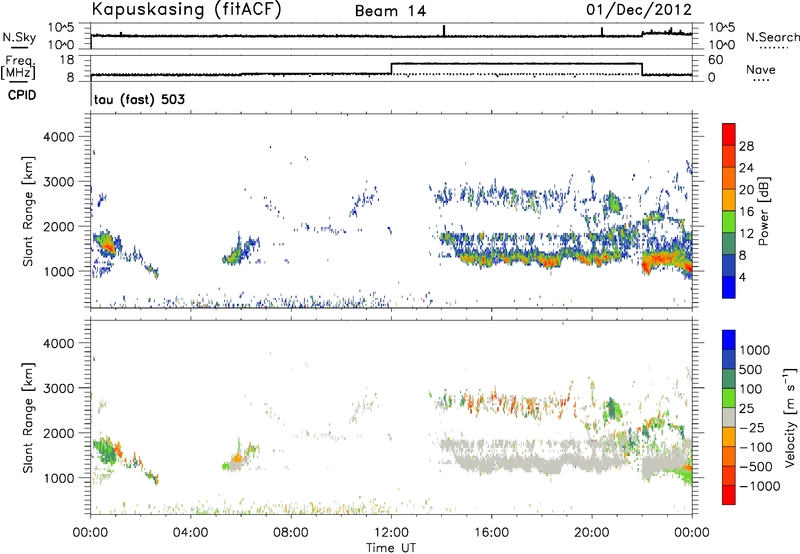The width and height of the screenshot is (800, 554).
Task: Click the CPID row label
Action: point(22,95)
